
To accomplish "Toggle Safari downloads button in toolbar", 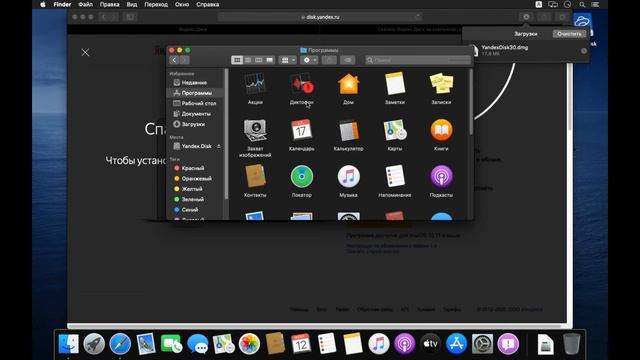I will click(526, 17).
